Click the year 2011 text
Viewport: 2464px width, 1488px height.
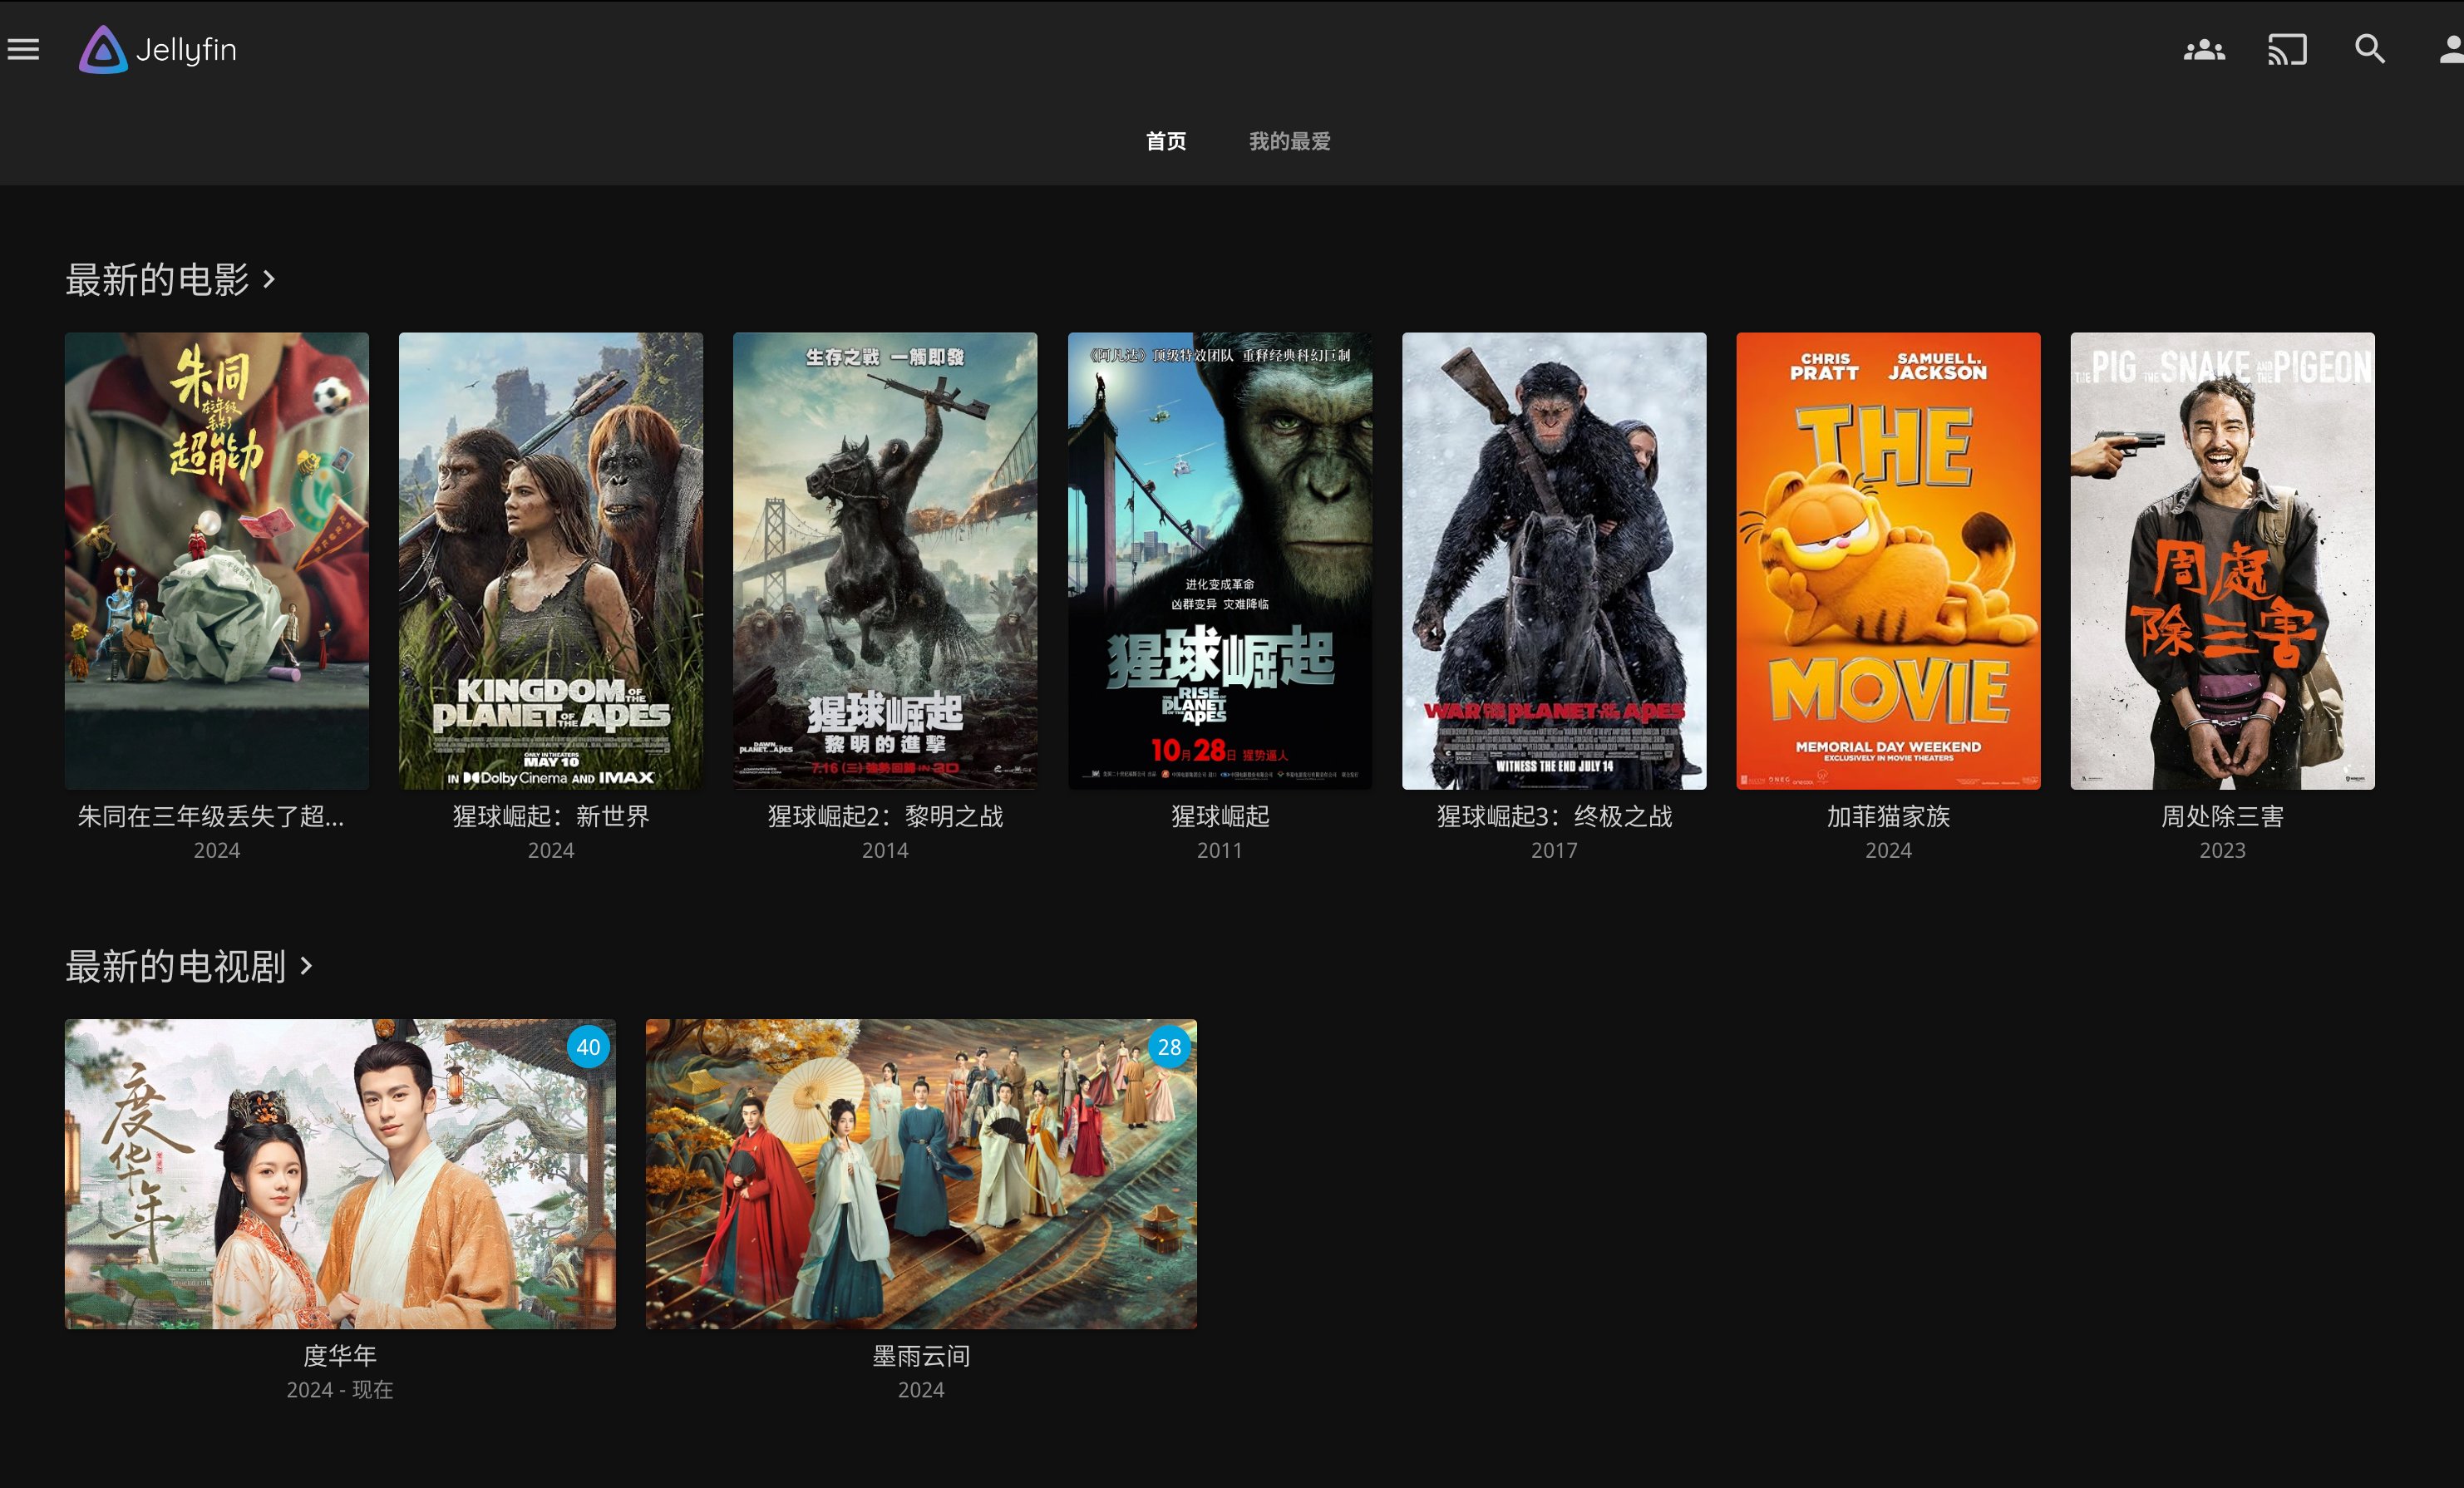pos(1220,850)
